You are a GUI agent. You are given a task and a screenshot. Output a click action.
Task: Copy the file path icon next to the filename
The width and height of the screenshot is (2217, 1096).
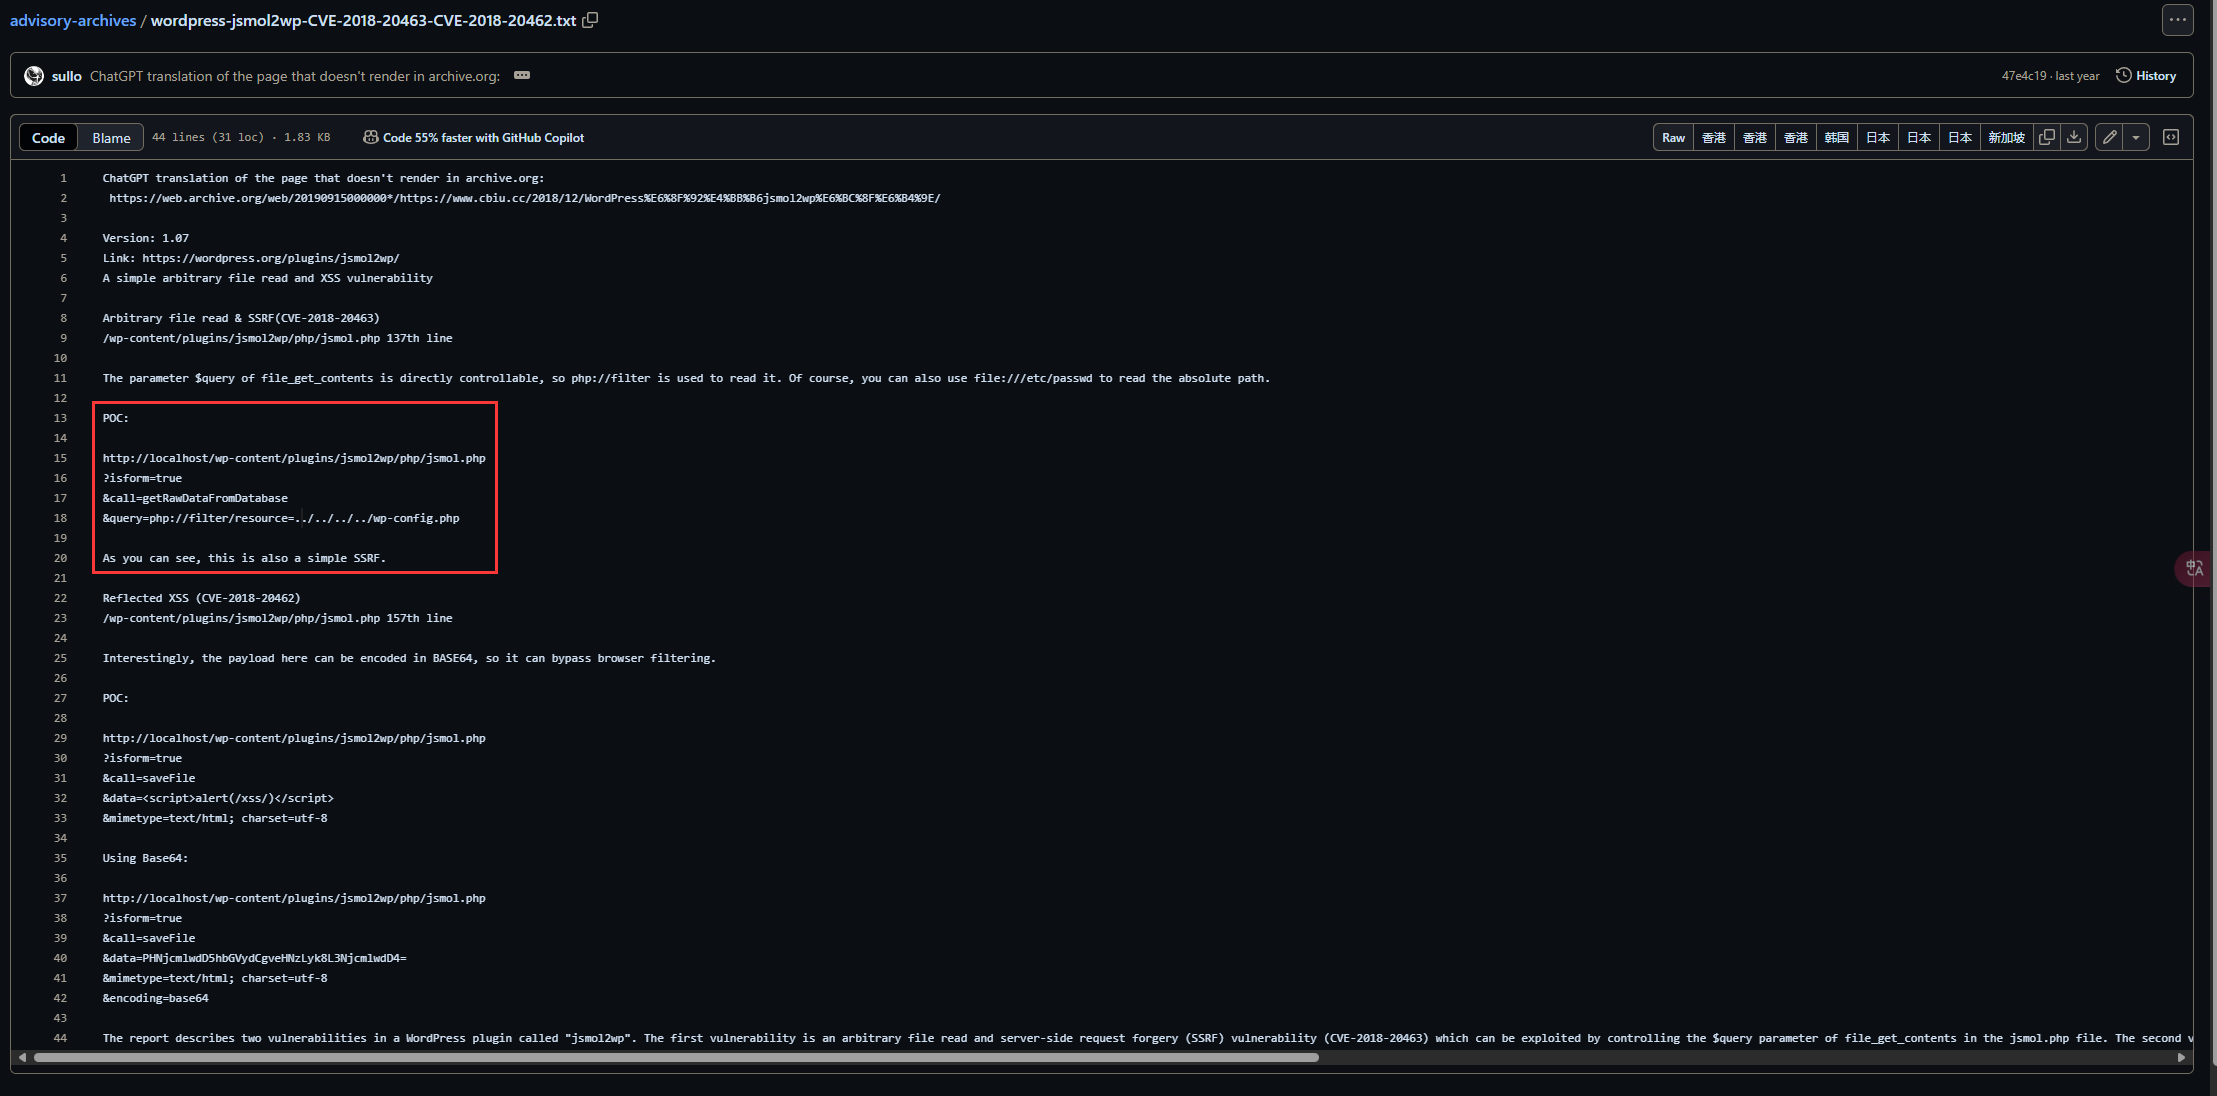pyautogui.click(x=590, y=20)
